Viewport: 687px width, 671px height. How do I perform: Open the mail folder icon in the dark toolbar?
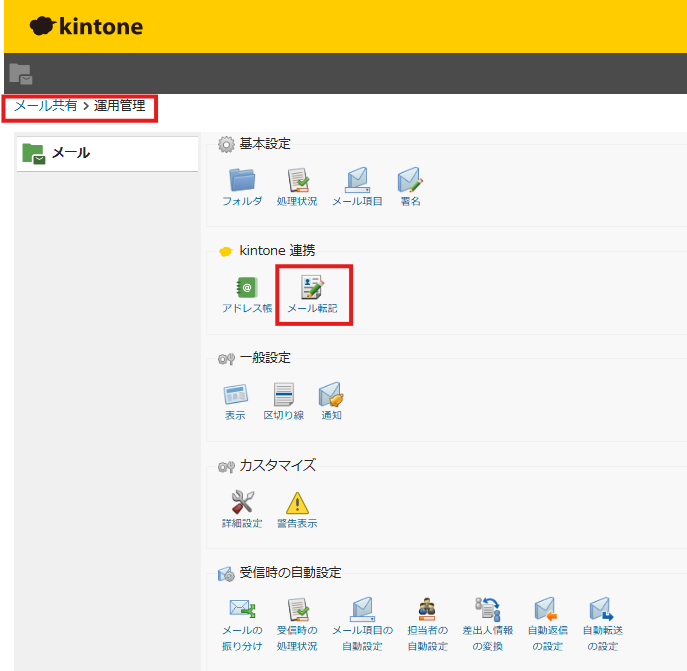(21, 74)
